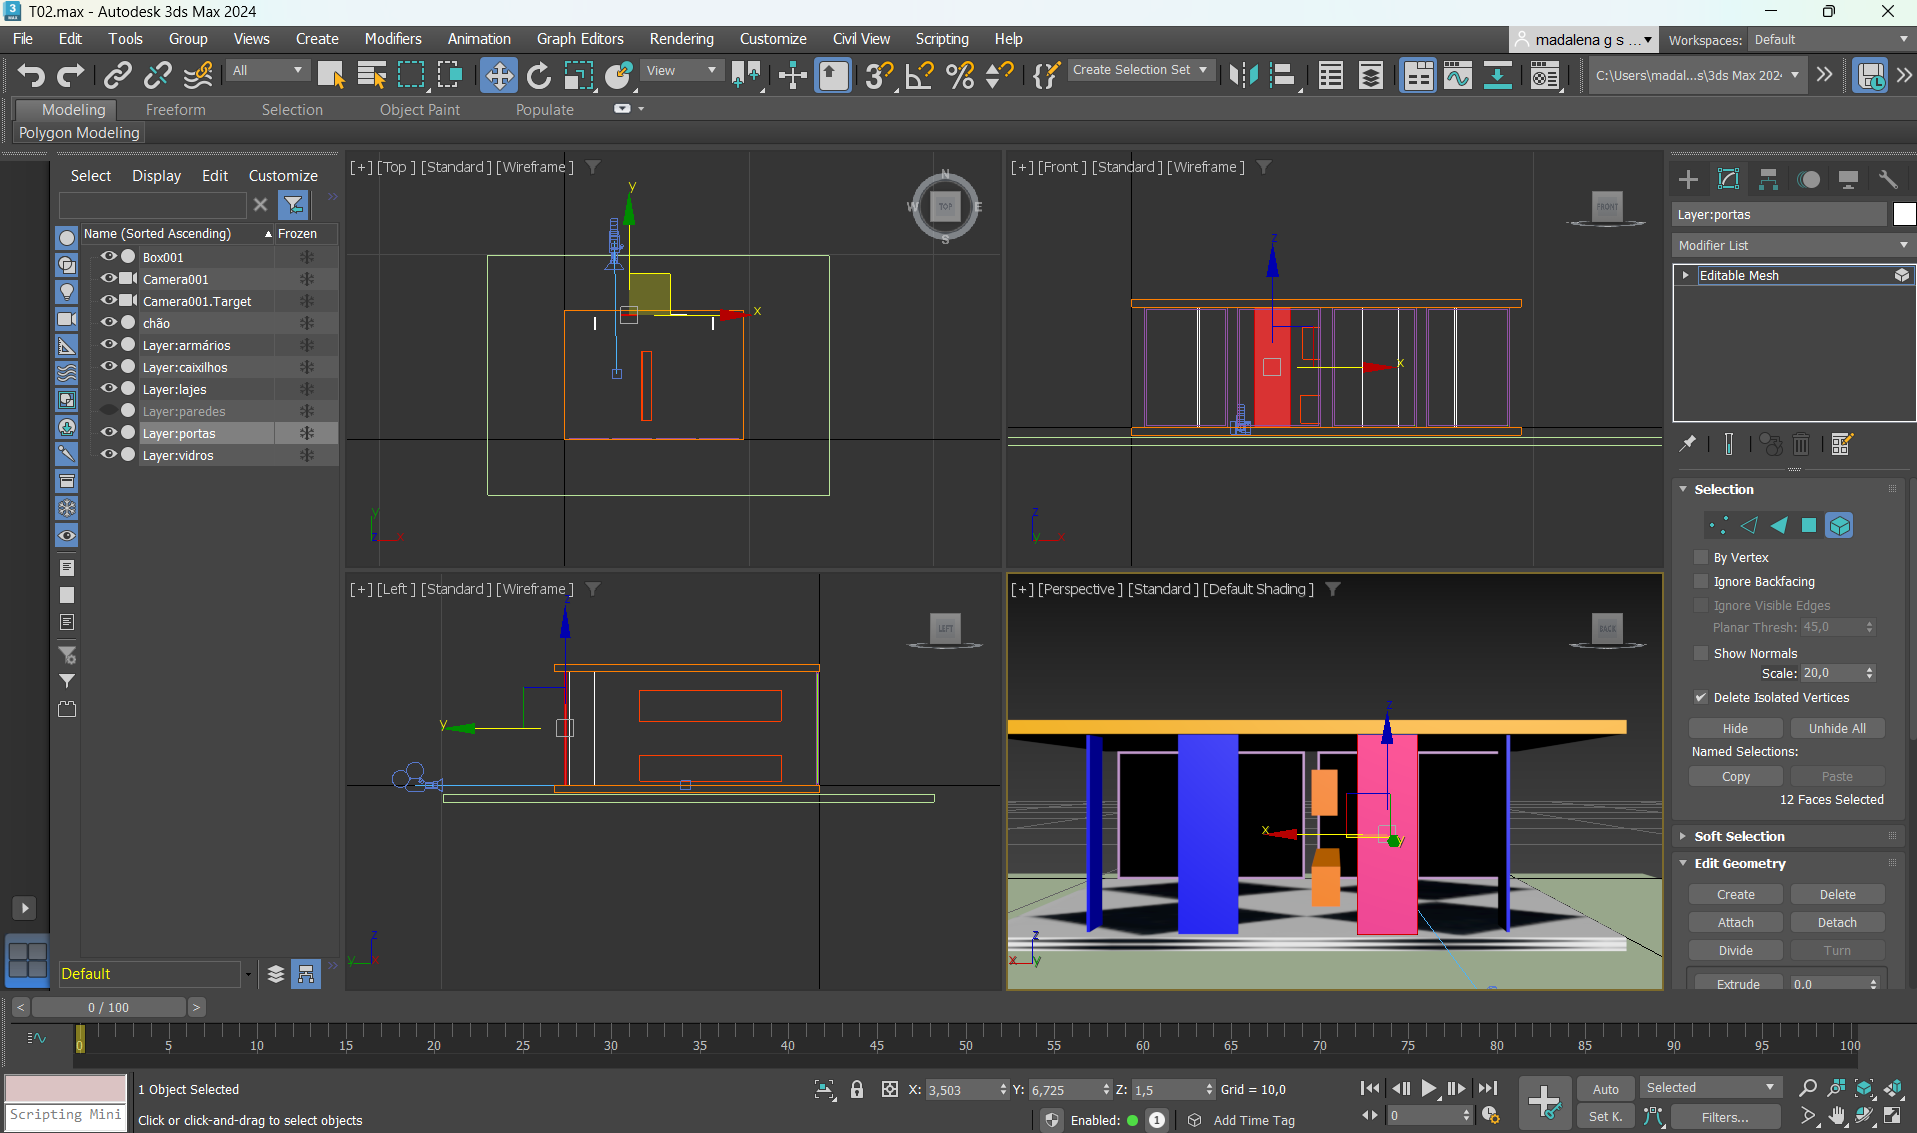Select the Move tool in main toolbar
The height and width of the screenshot is (1133, 1917).
[498, 75]
